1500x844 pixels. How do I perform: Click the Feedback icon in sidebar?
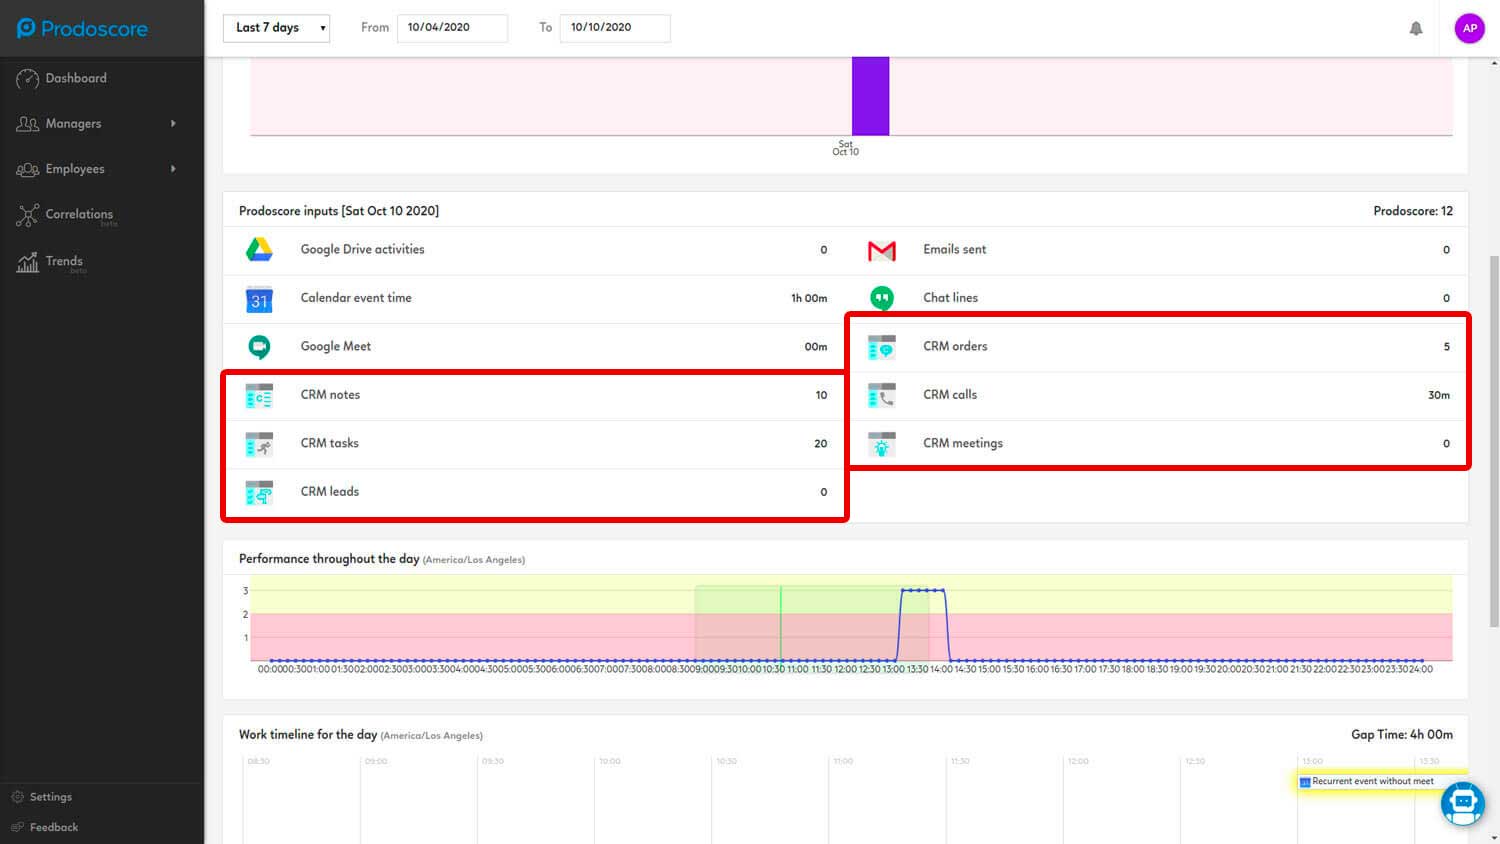pyautogui.click(x=17, y=827)
